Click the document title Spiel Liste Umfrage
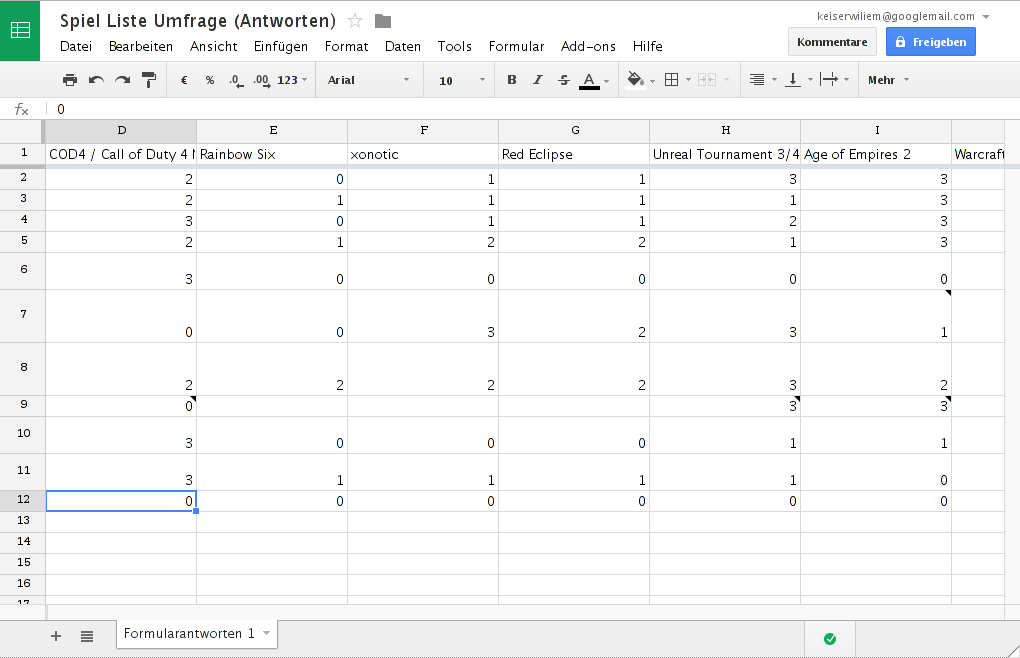The height and width of the screenshot is (658, 1020). tap(198, 21)
